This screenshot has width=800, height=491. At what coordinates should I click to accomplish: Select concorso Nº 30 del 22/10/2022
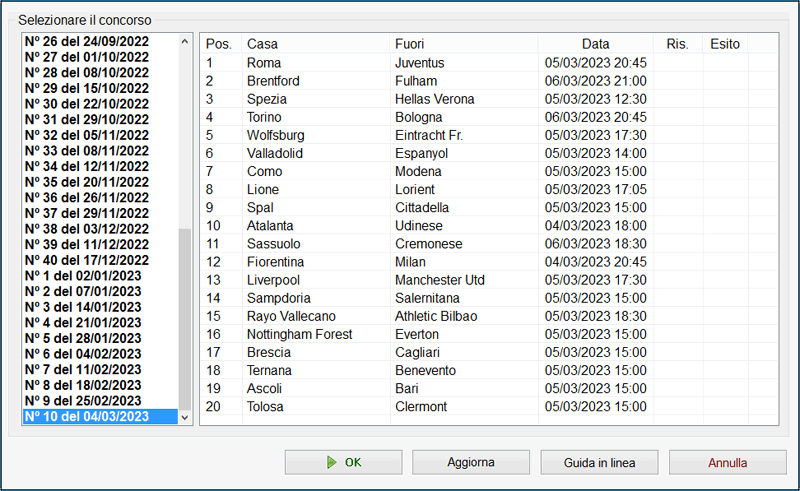click(101, 104)
